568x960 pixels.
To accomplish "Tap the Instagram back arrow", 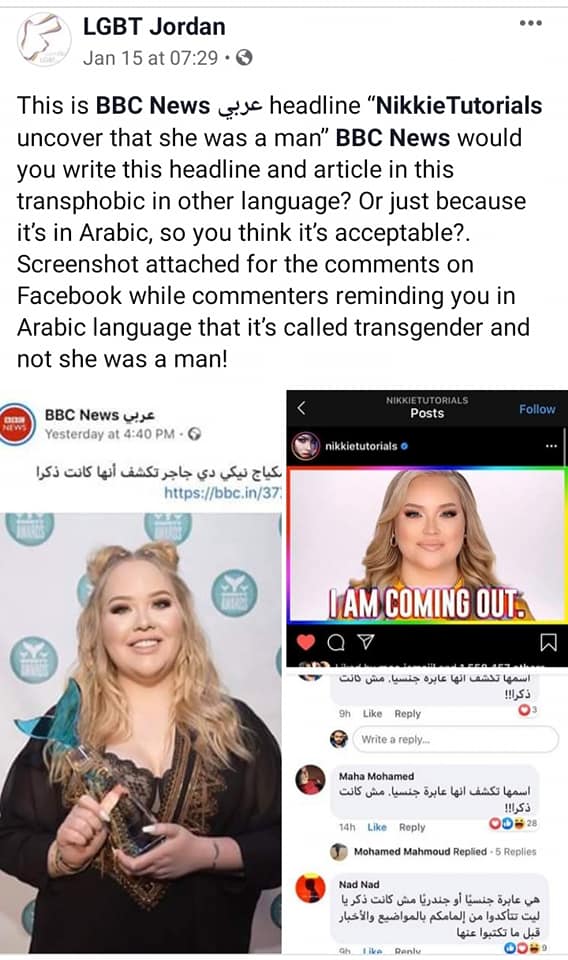I will [301, 408].
